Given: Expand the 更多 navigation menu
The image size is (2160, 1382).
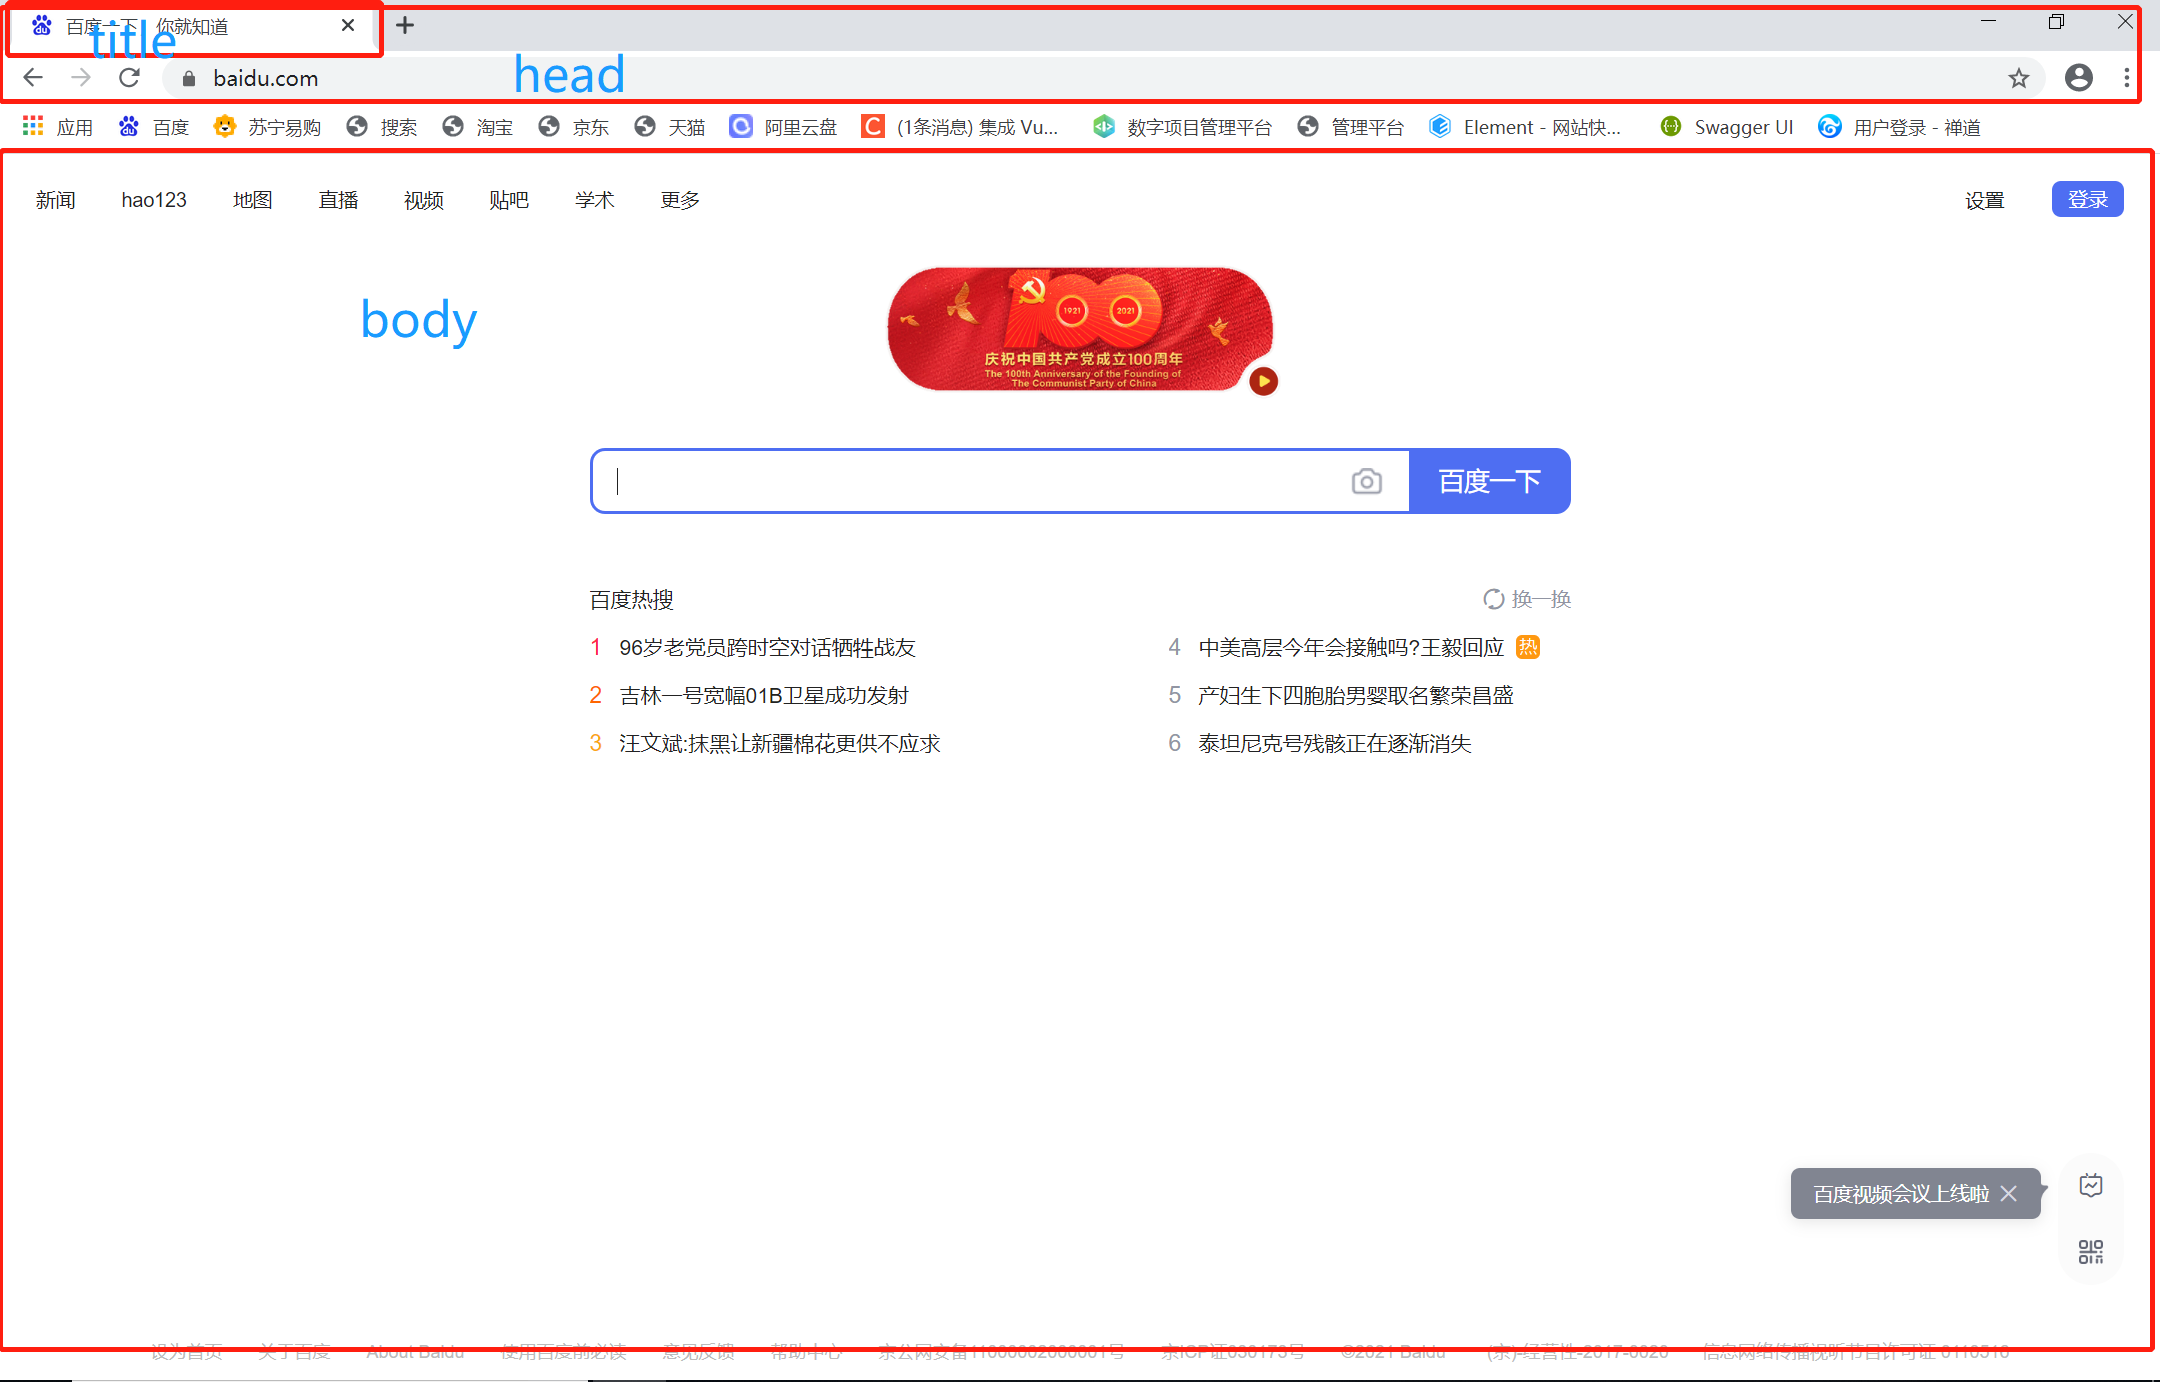Looking at the screenshot, I should click(x=680, y=200).
